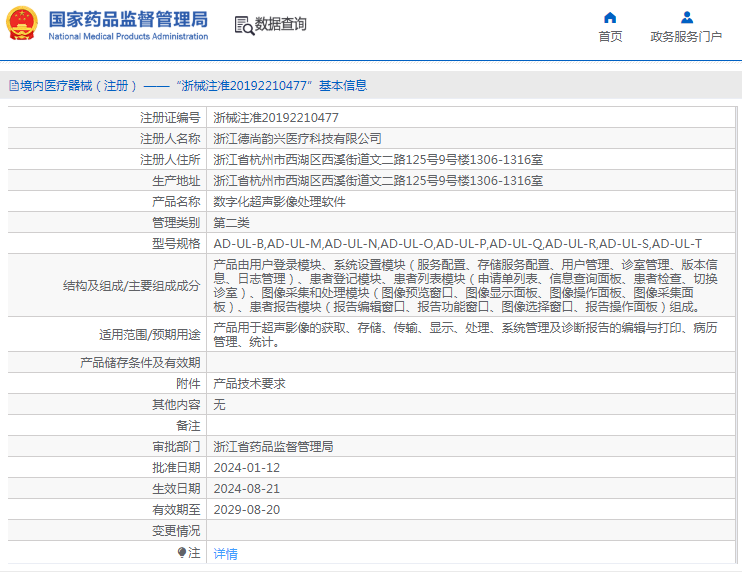This screenshot has height=576, width=742.
Task: Open the 首页 navigation label
Action: point(610,37)
